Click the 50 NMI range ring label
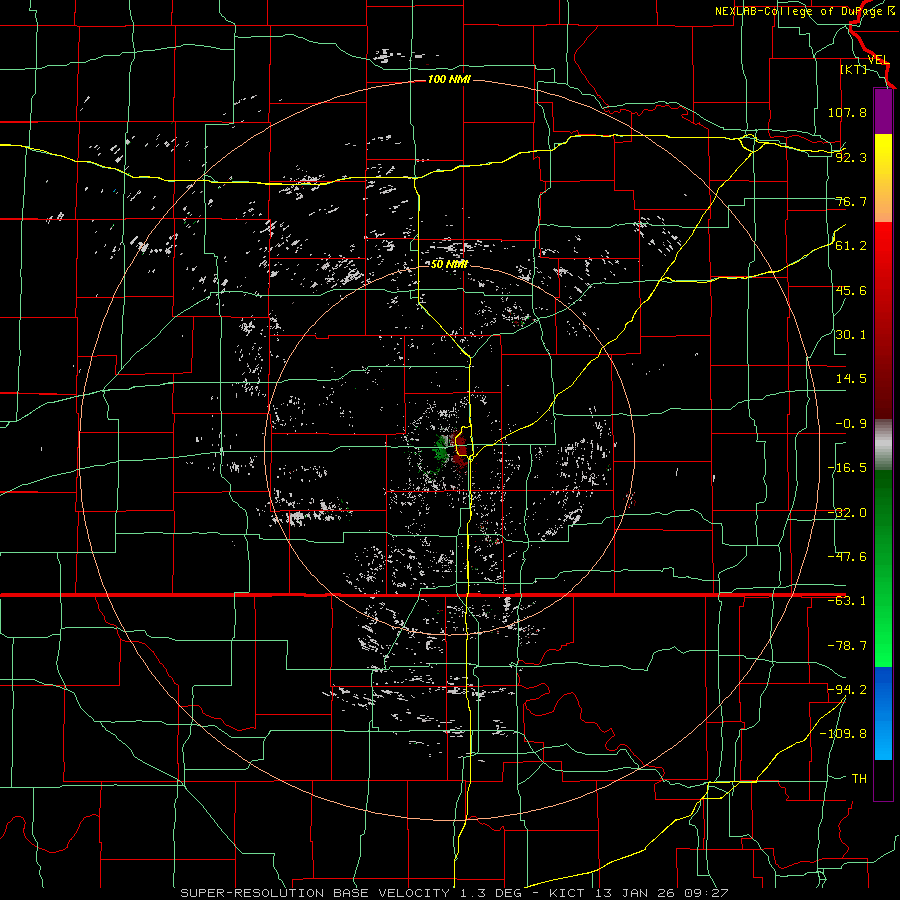Viewport: 900px width, 900px height. click(x=449, y=265)
